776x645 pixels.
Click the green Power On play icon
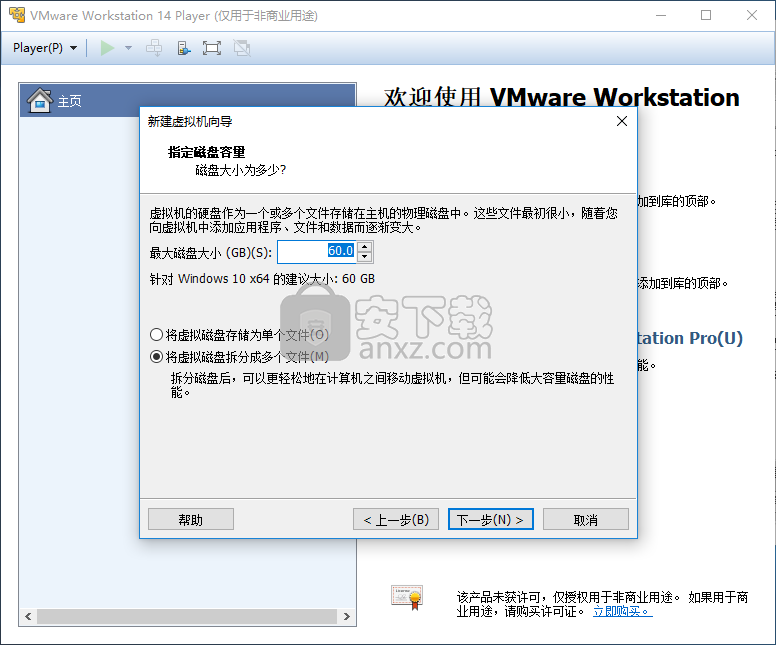107,48
